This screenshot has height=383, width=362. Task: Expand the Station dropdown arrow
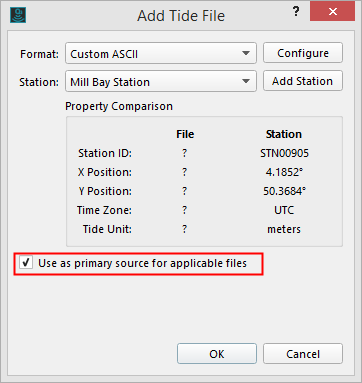(x=246, y=81)
